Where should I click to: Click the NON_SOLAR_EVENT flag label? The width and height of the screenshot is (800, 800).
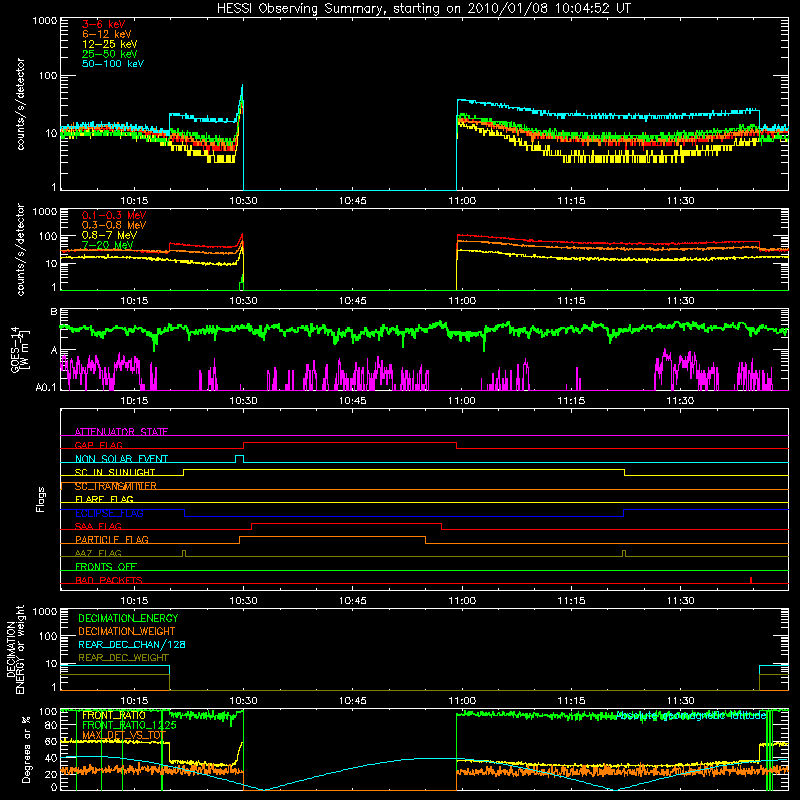click(x=121, y=459)
